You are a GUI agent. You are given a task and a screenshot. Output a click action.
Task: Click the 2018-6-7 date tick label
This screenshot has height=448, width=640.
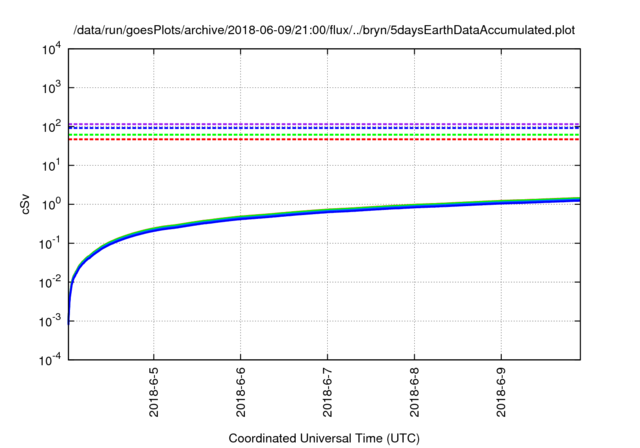(x=328, y=392)
